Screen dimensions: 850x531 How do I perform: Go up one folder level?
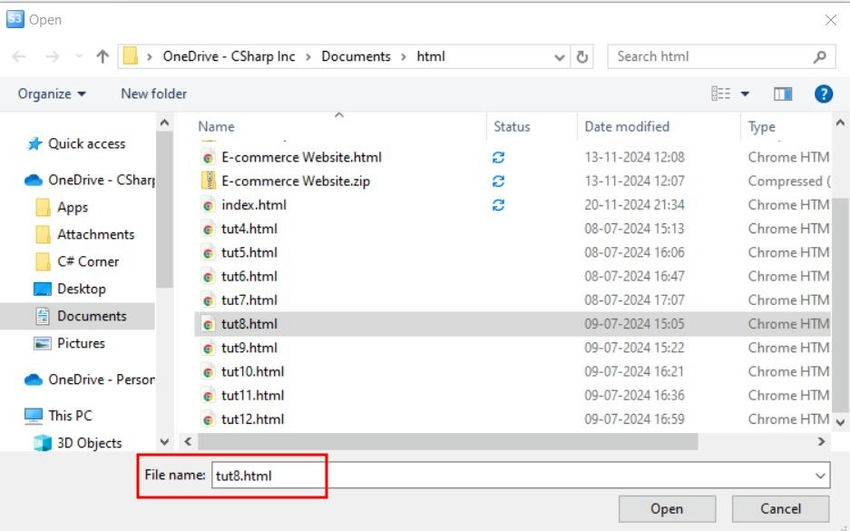pos(102,56)
